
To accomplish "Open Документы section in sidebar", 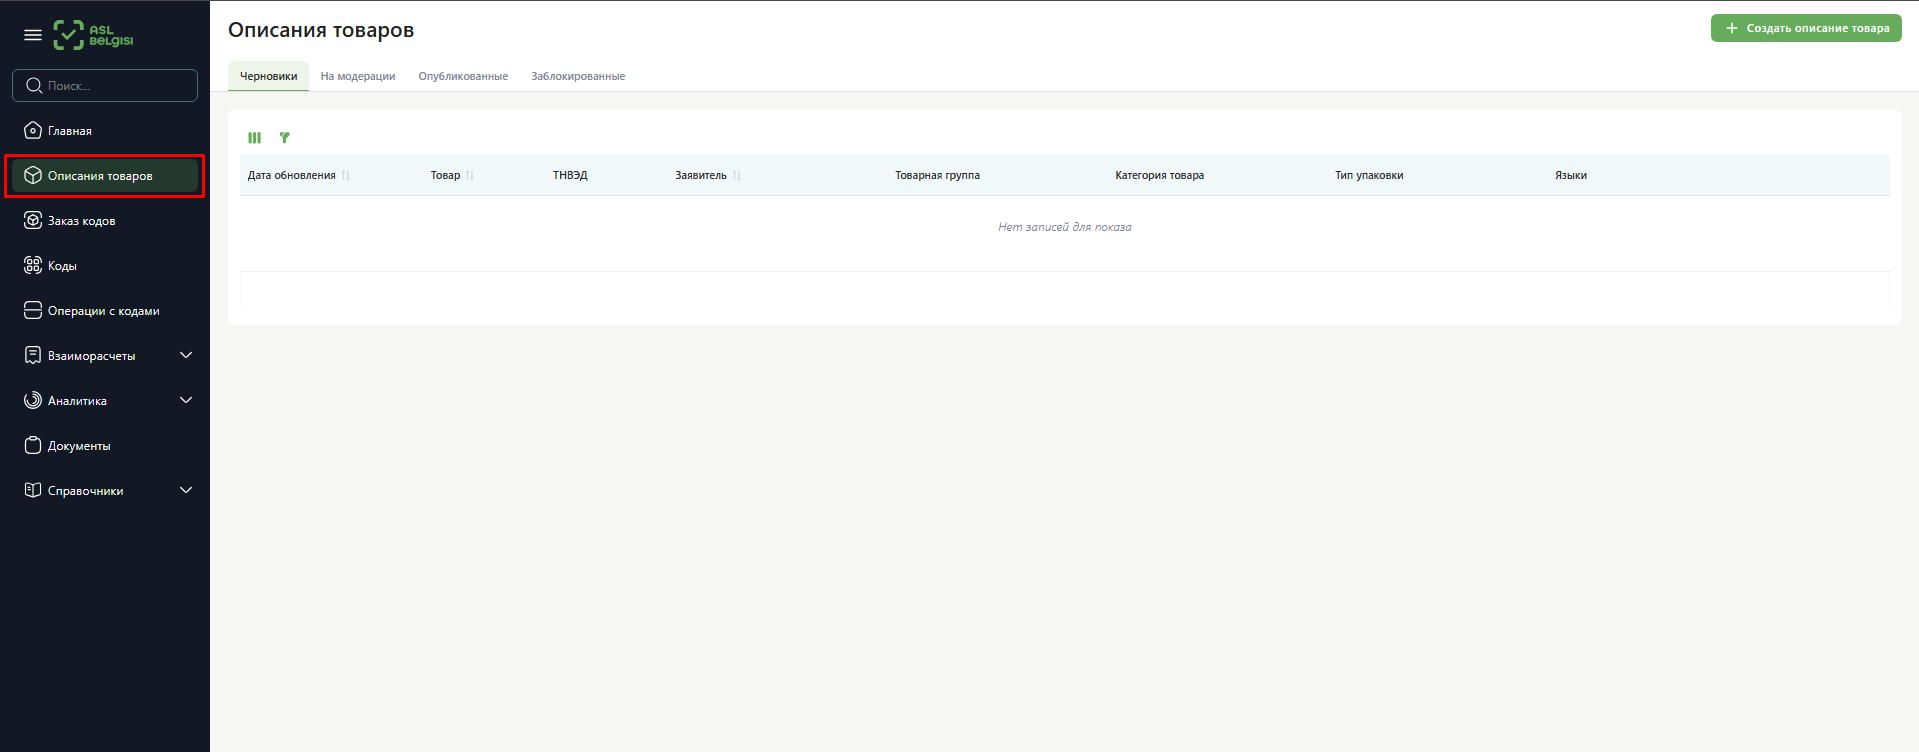I will coord(79,446).
